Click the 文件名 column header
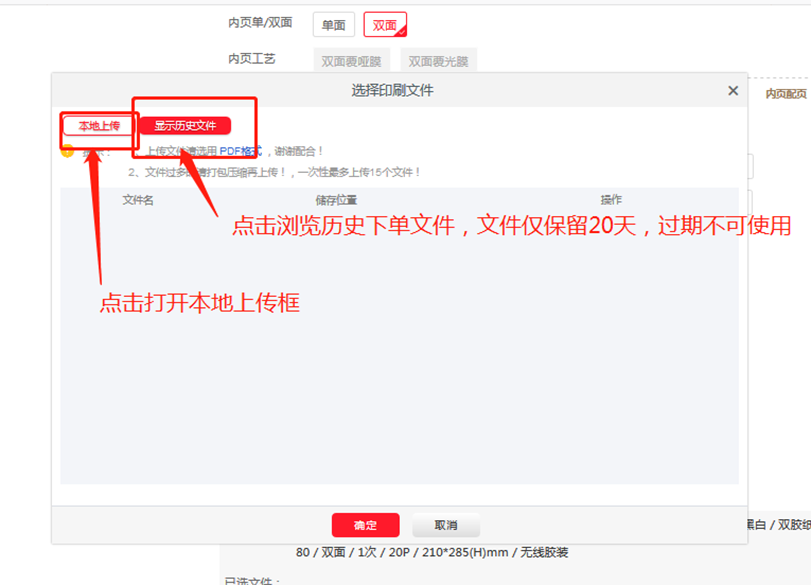 tap(138, 200)
